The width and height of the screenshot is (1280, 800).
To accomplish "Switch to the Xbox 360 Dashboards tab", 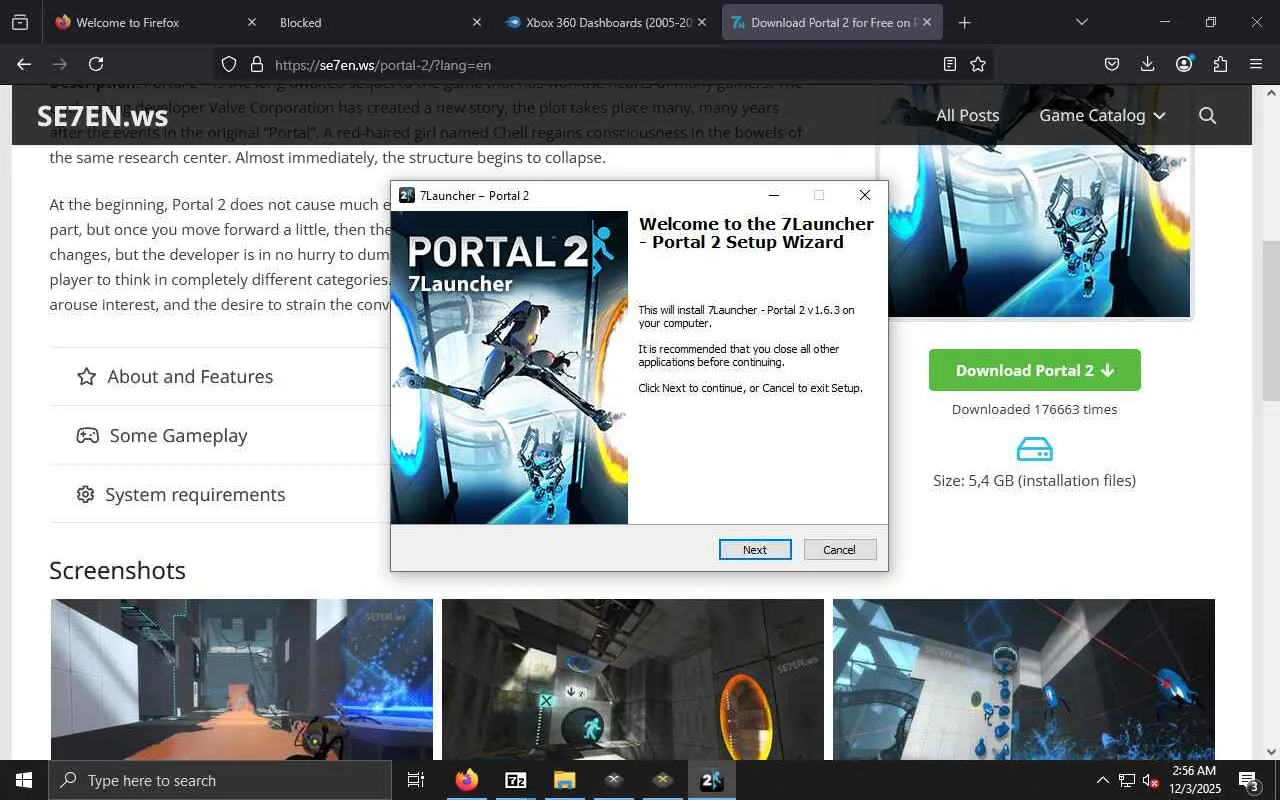I will pyautogui.click(x=606, y=22).
